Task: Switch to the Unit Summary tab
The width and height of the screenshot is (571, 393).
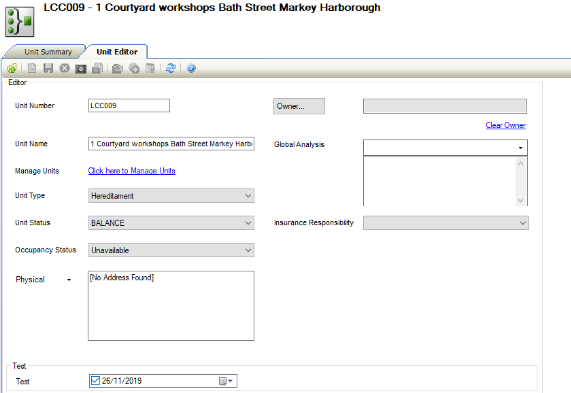Action: tap(48, 52)
